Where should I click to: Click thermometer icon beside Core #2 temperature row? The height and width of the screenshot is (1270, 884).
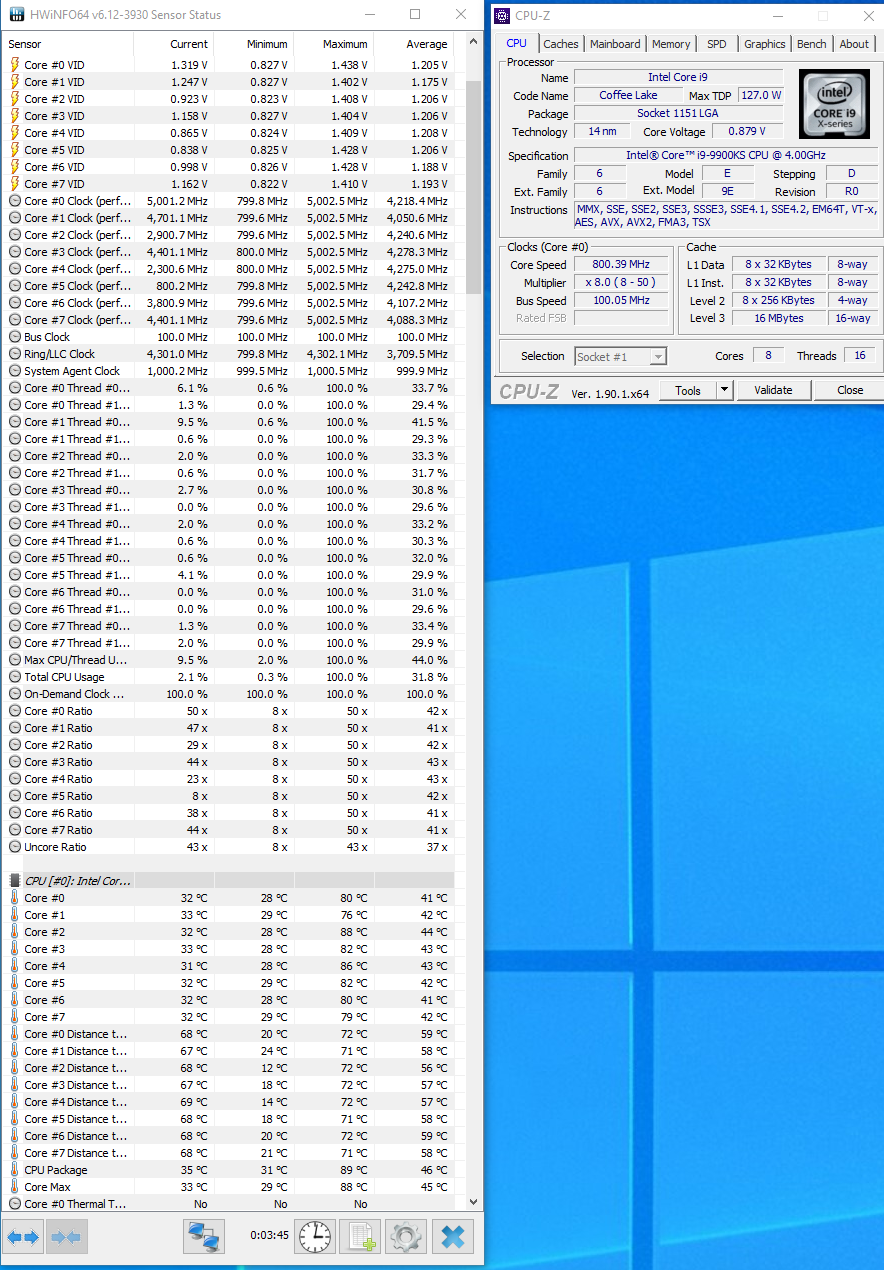click(x=15, y=932)
